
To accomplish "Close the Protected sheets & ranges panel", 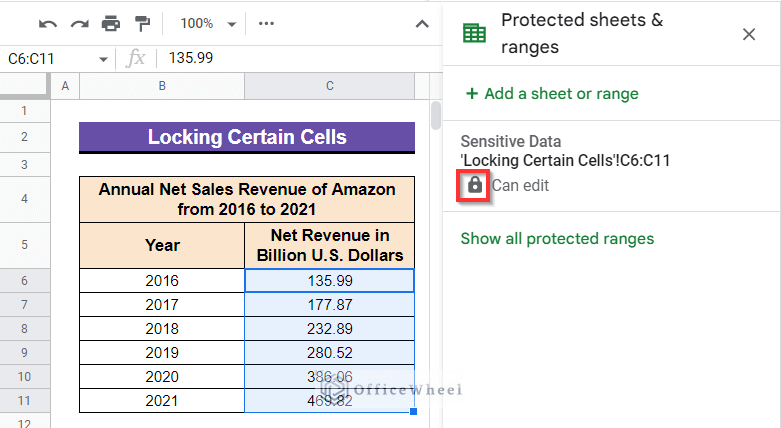I will click(749, 34).
